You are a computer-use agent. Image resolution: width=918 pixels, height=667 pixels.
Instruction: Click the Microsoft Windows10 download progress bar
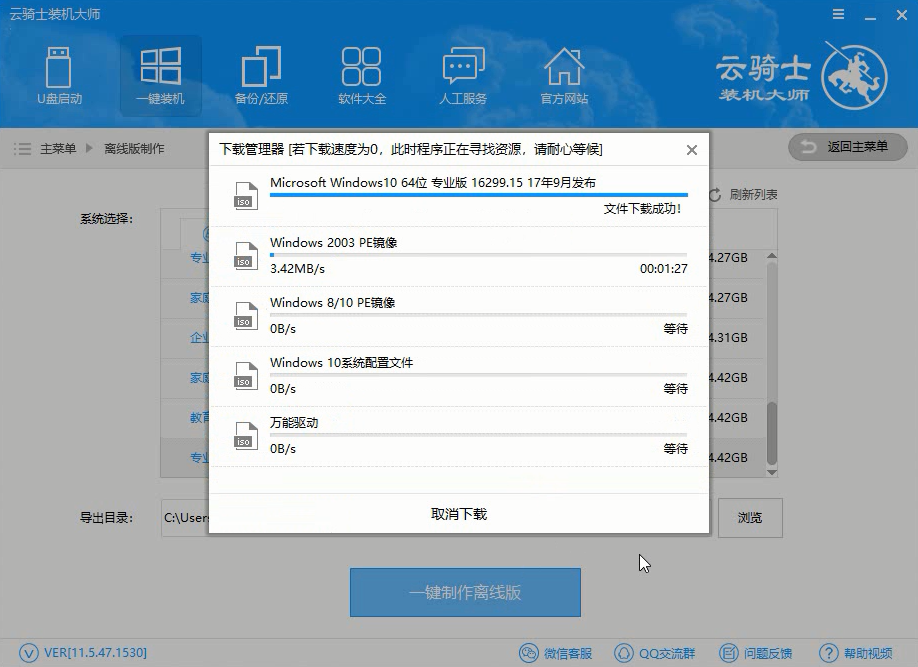(478, 194)
